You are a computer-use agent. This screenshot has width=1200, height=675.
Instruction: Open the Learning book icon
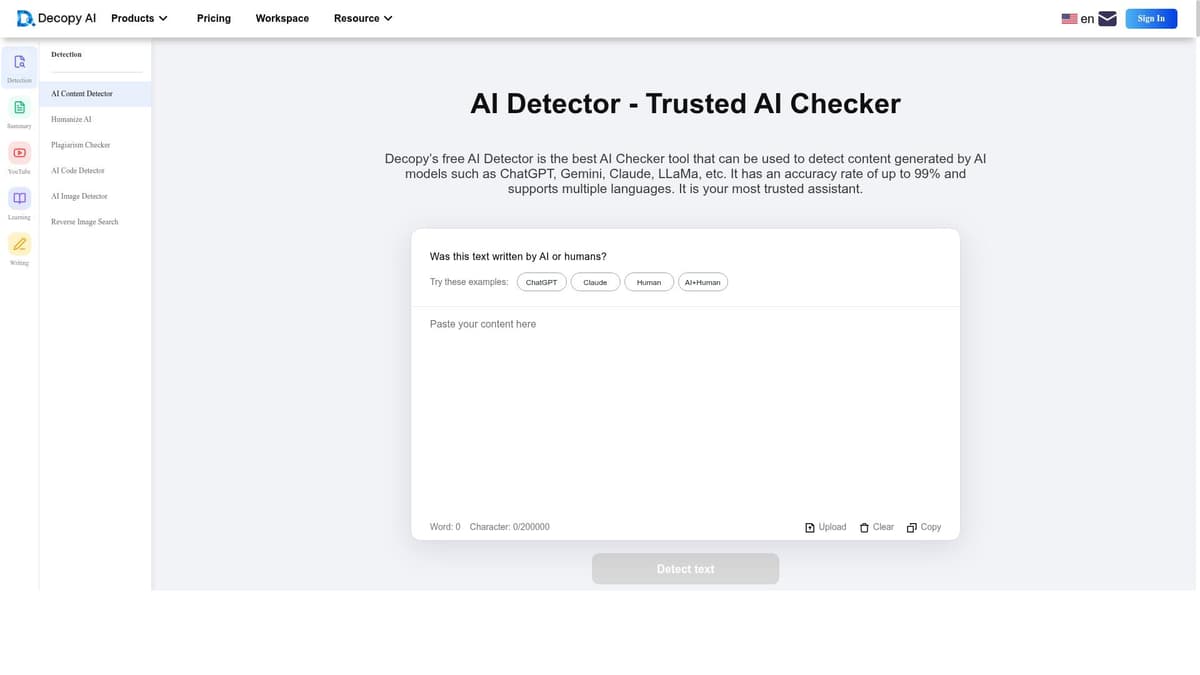(x=19, y=198)
